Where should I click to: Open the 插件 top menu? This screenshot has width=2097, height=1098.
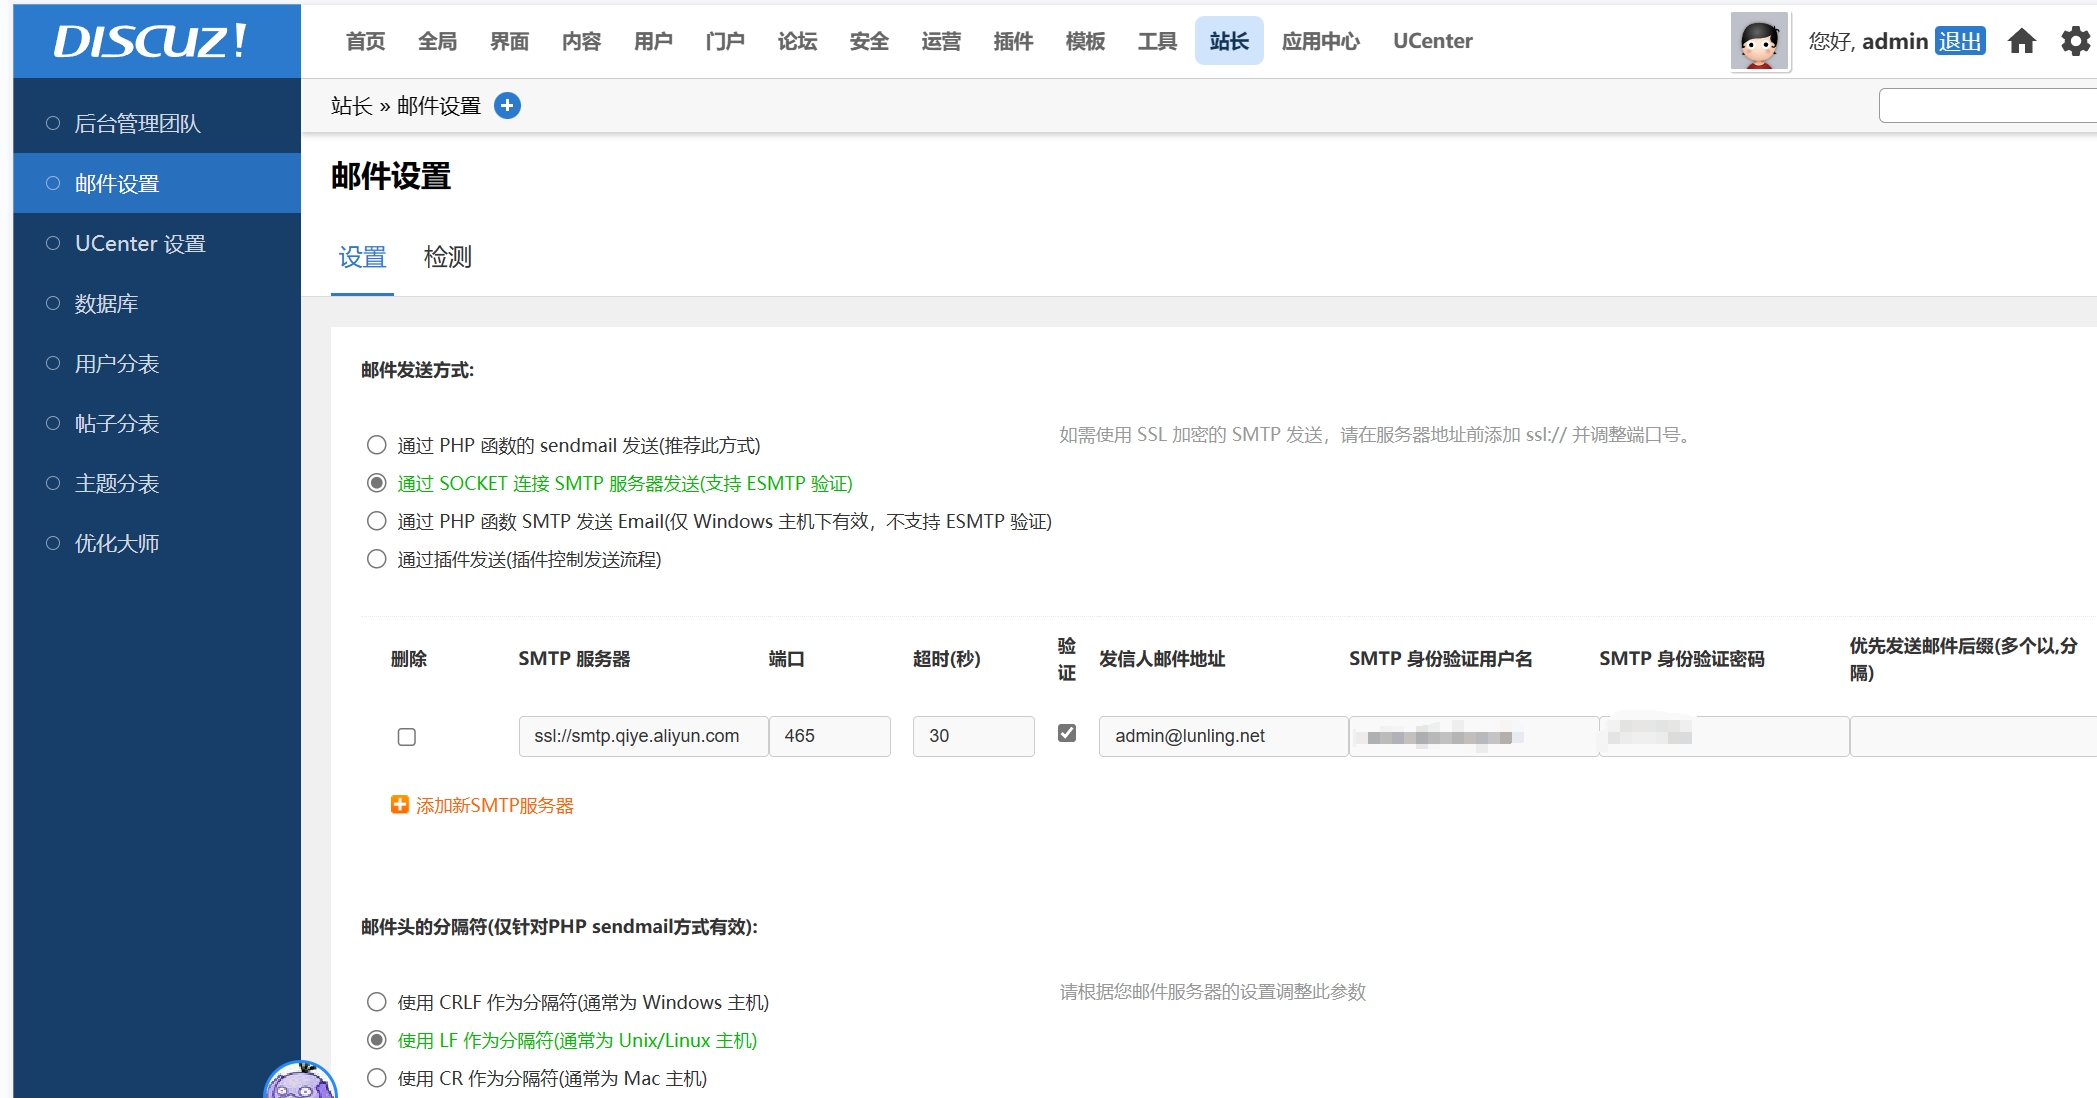tap(1013, 41)
